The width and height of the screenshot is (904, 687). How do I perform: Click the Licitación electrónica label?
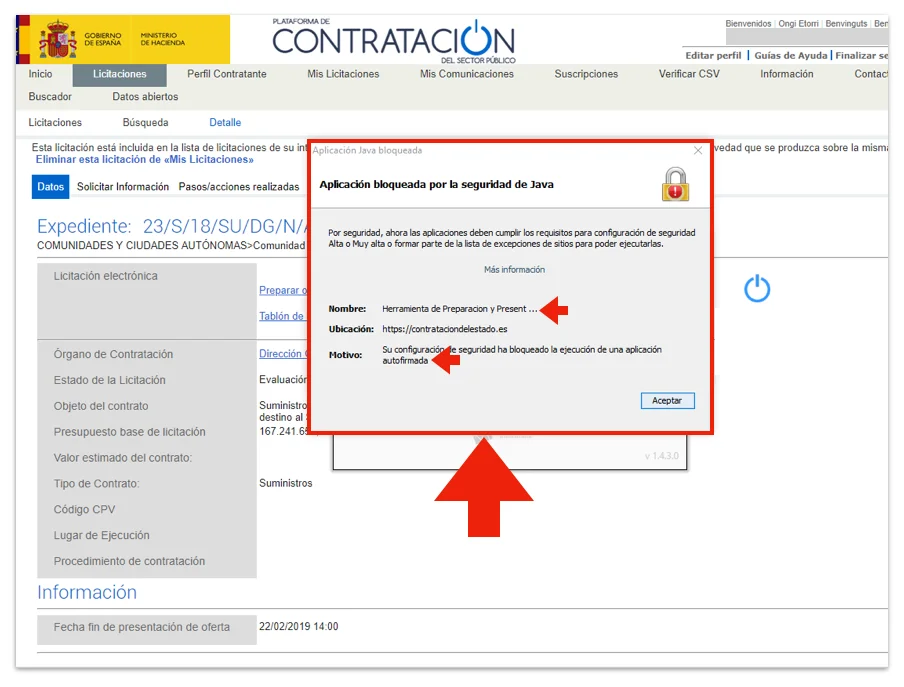[106, 276]
